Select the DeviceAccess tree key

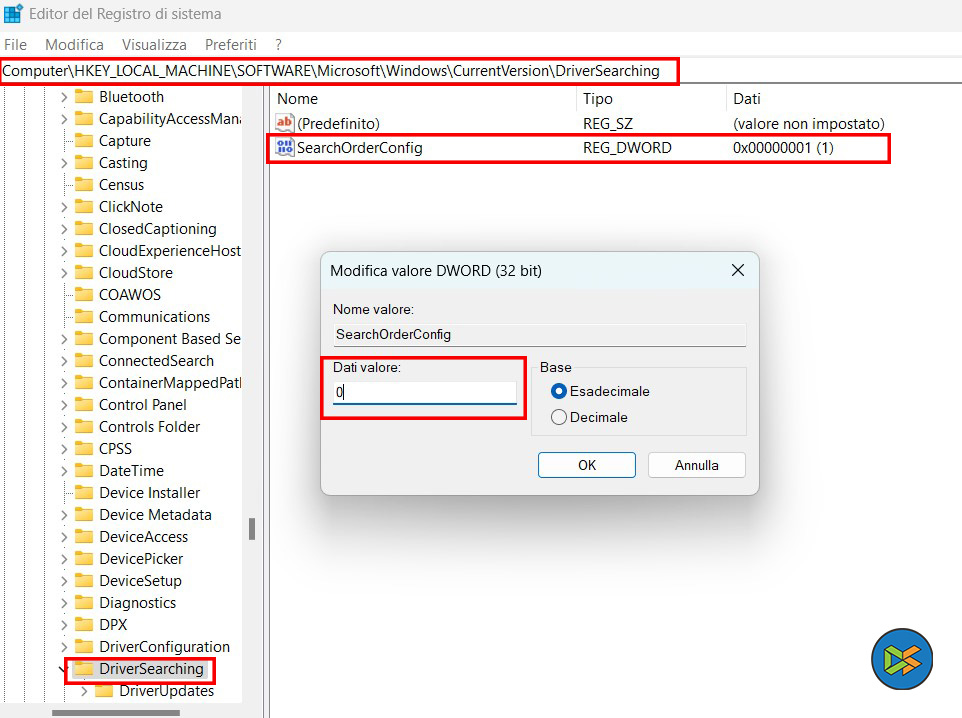point(144,537)
